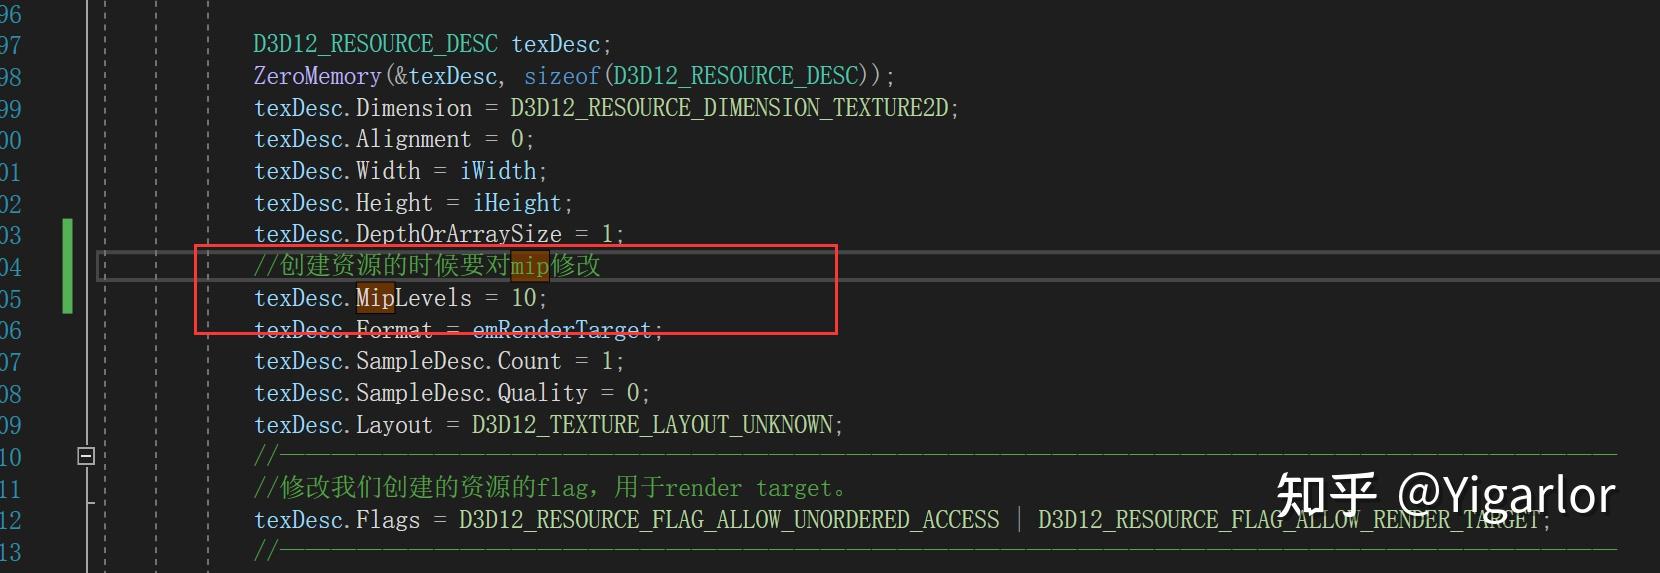
Task: Click the Chinese comment above MipLevels
Action: point(427,266)
